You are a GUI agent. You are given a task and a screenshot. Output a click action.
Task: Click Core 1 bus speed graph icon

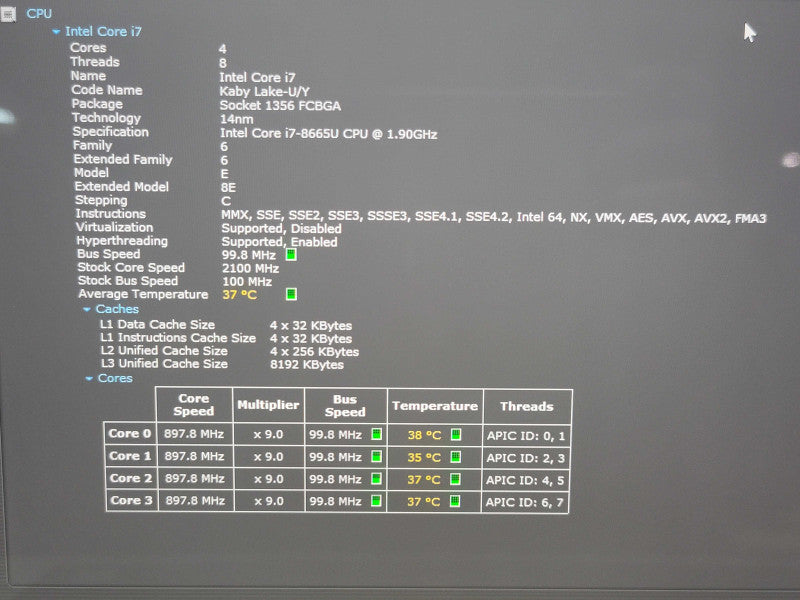pyautogui.click(x=376, y=456)
